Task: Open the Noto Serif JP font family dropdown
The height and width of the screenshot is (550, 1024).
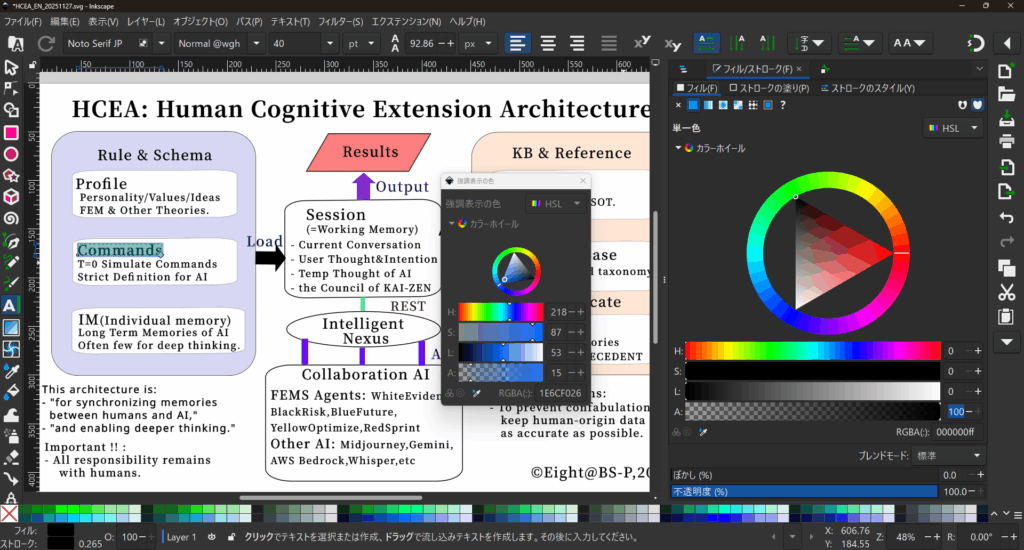Action: pyautogui.click(x=160, y=43)
